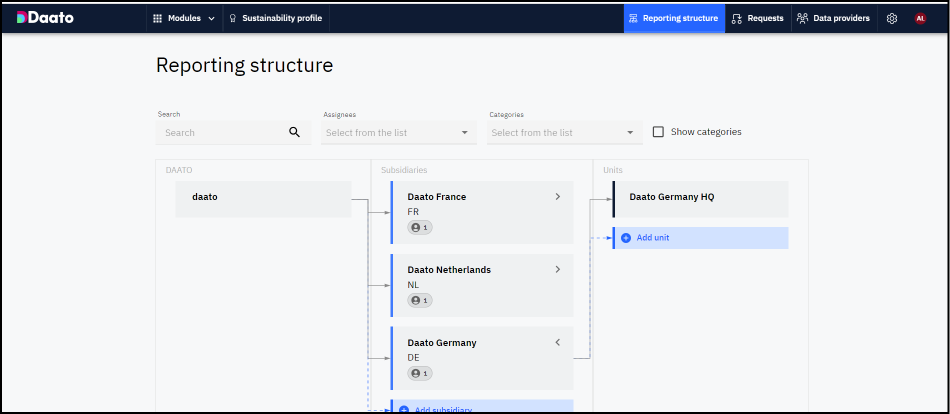950x414 pixels.
Task: Click the Subsidiaries column label
Action: tap(404, 170)
